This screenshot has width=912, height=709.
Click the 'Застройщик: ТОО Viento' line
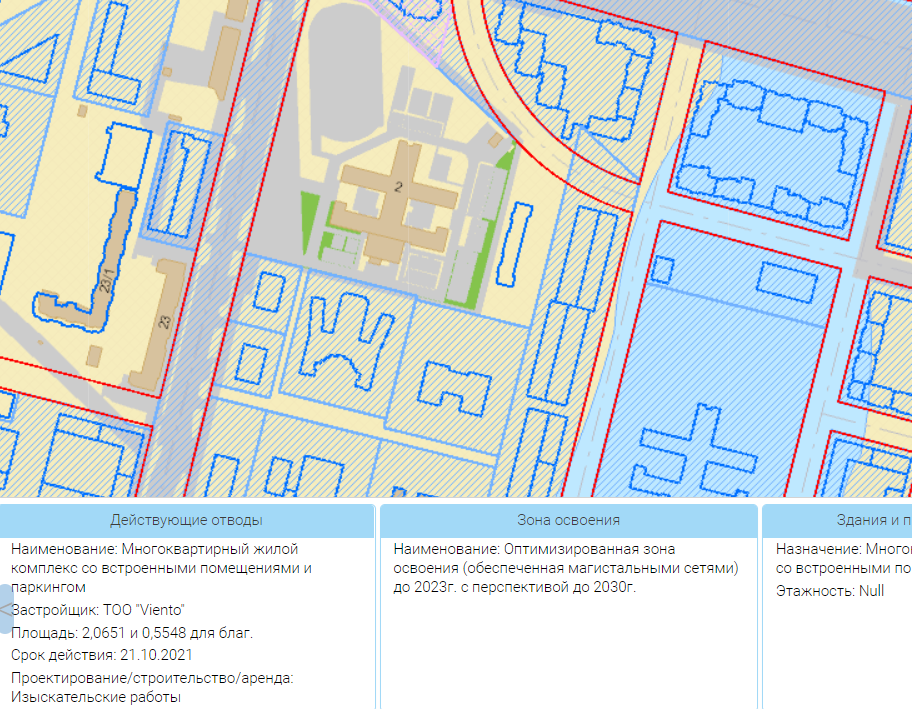[x=98, y=610]
